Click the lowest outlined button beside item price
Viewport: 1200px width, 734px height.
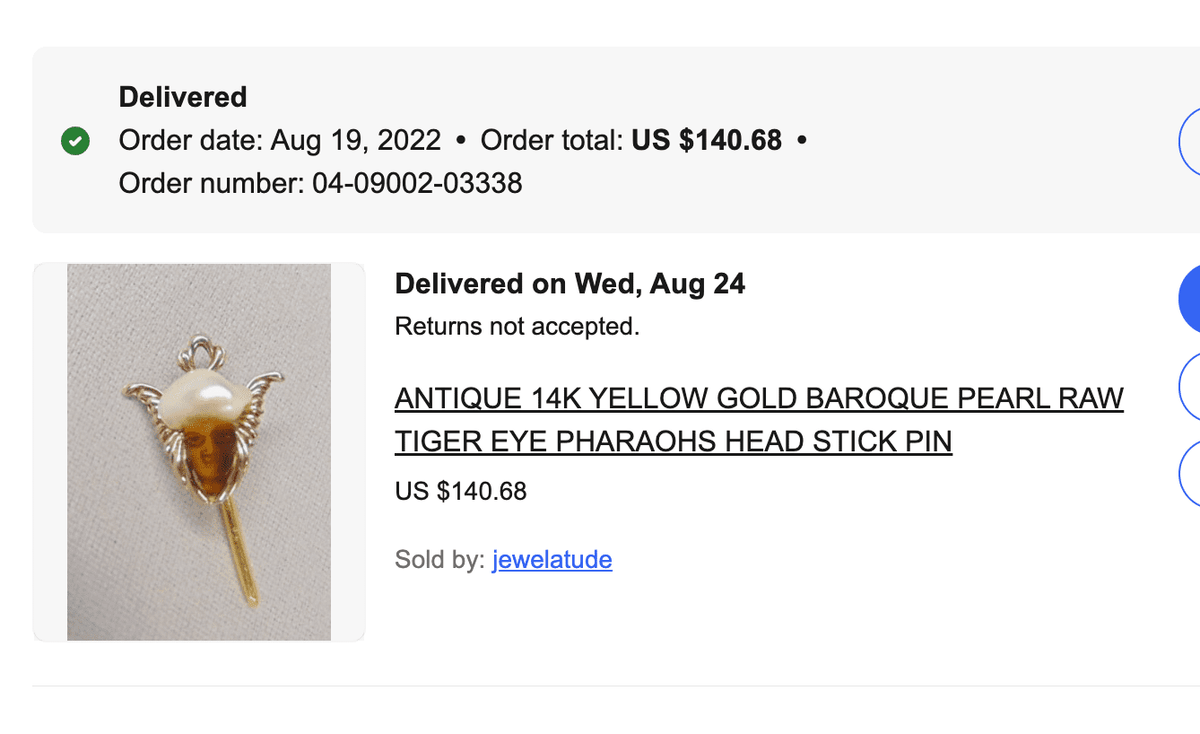1190,472
